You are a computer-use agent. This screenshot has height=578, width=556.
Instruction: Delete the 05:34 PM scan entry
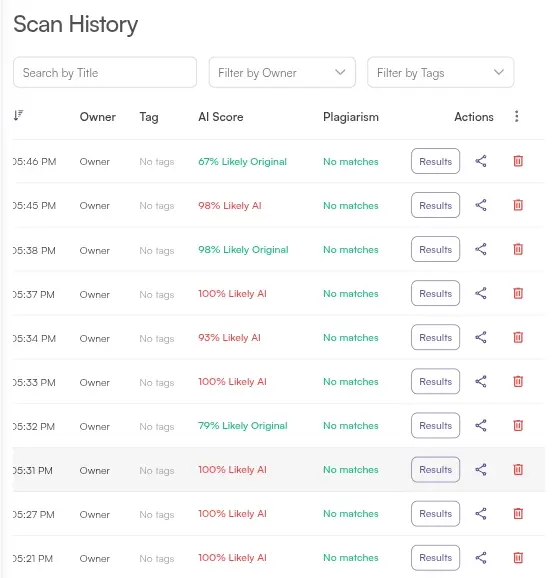[518, 337]
